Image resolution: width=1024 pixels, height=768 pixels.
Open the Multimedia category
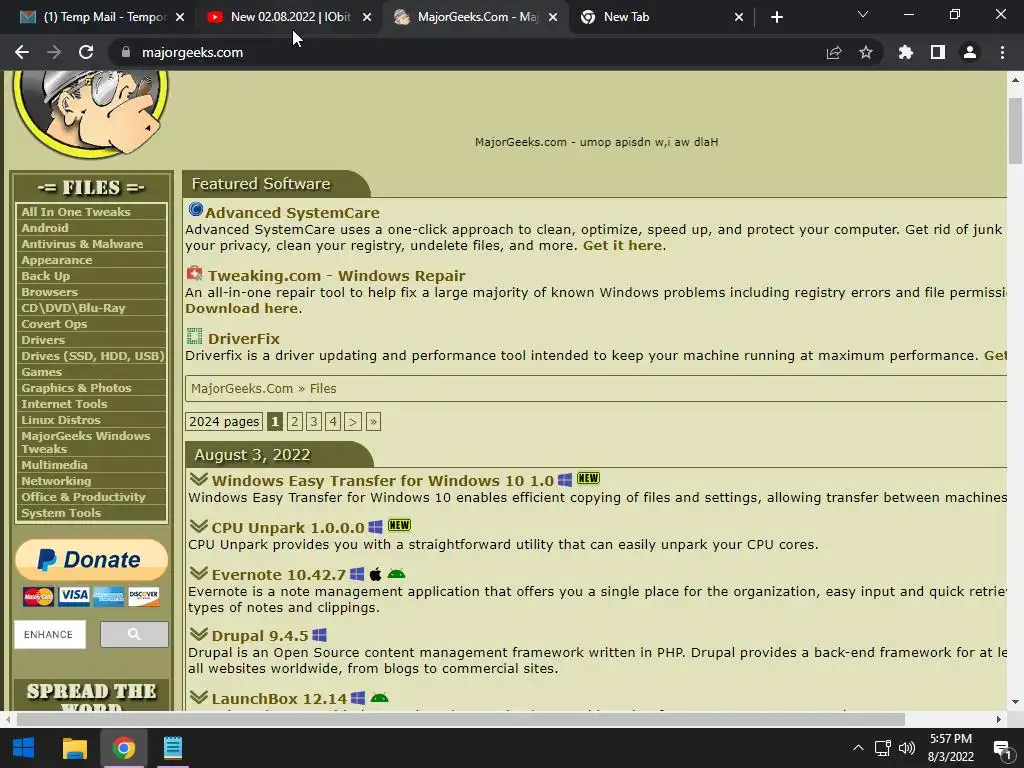click(54, 465)
